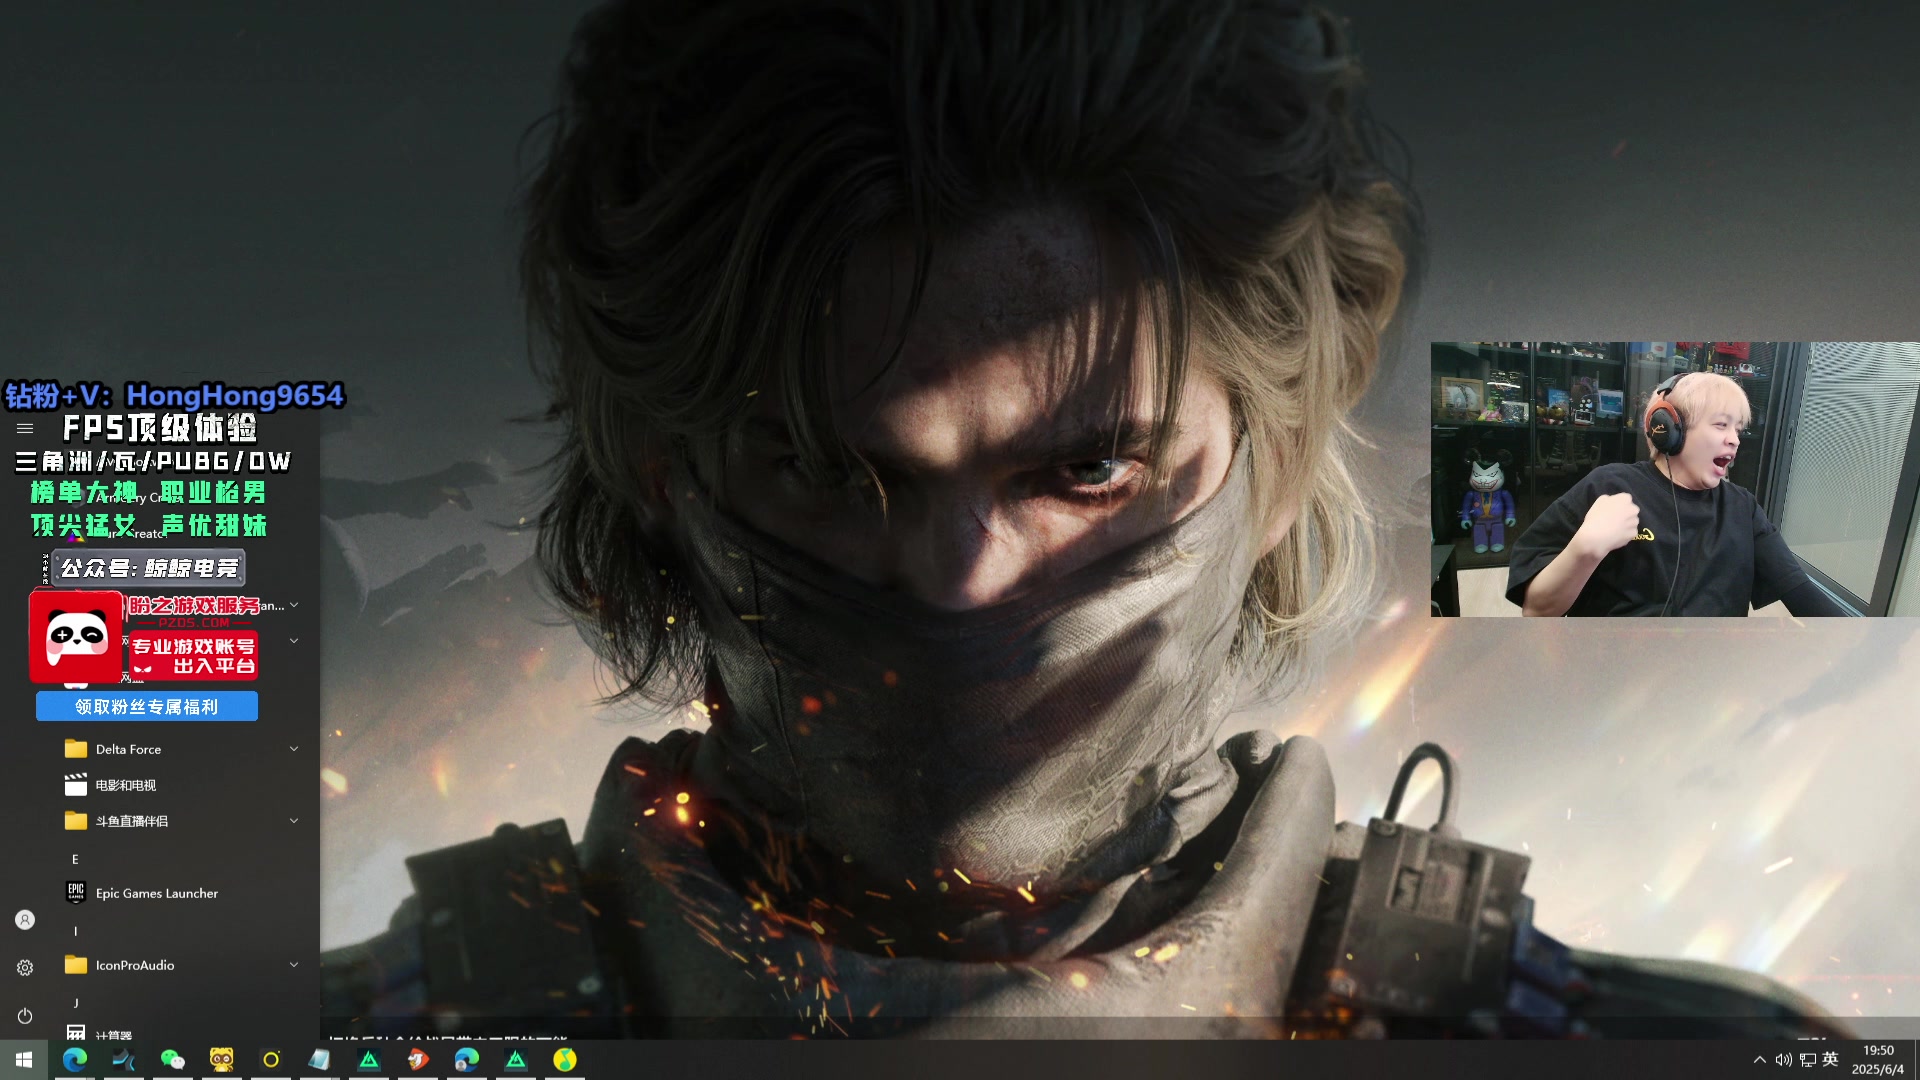Open the volume control in system tray
Image resolution: width=1920 pixels, height=1080 pixels.
pos(1784,1059)
